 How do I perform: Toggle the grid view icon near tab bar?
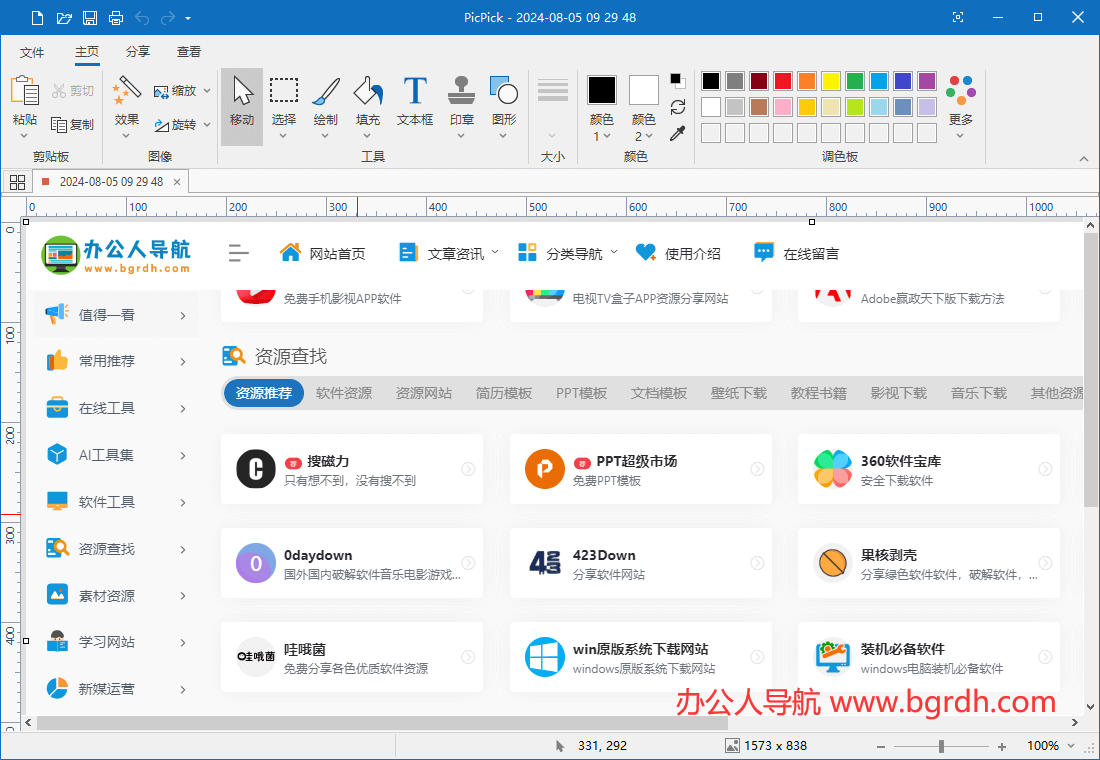[x=17, y=181]
